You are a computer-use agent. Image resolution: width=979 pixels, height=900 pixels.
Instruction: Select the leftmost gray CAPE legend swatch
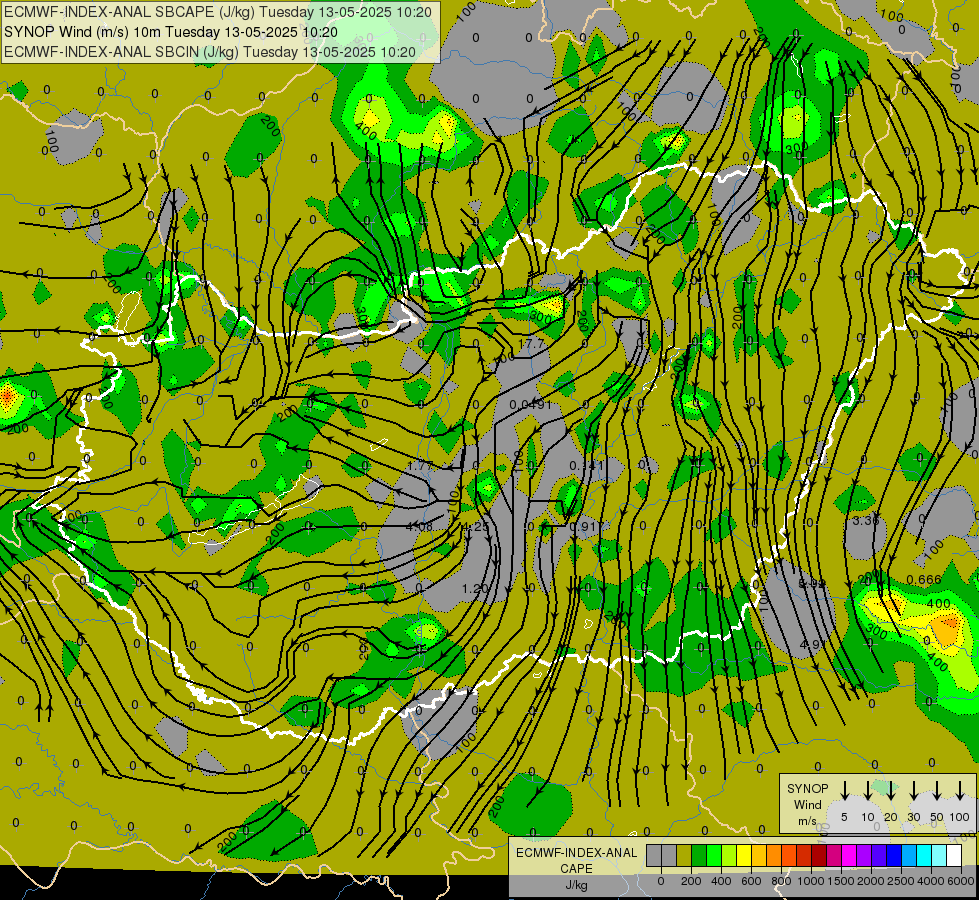654,855
